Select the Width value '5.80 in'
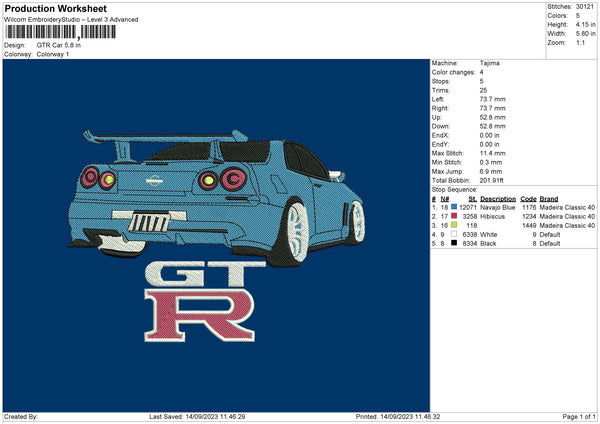 [585, 34]
